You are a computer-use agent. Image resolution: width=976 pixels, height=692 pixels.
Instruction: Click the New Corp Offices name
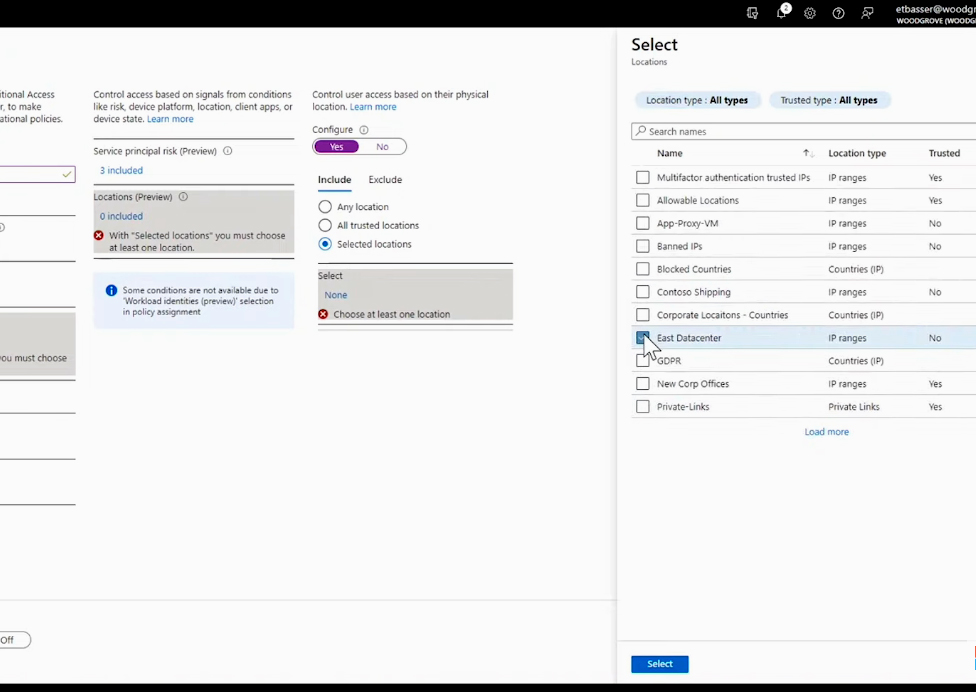(693, 383)
